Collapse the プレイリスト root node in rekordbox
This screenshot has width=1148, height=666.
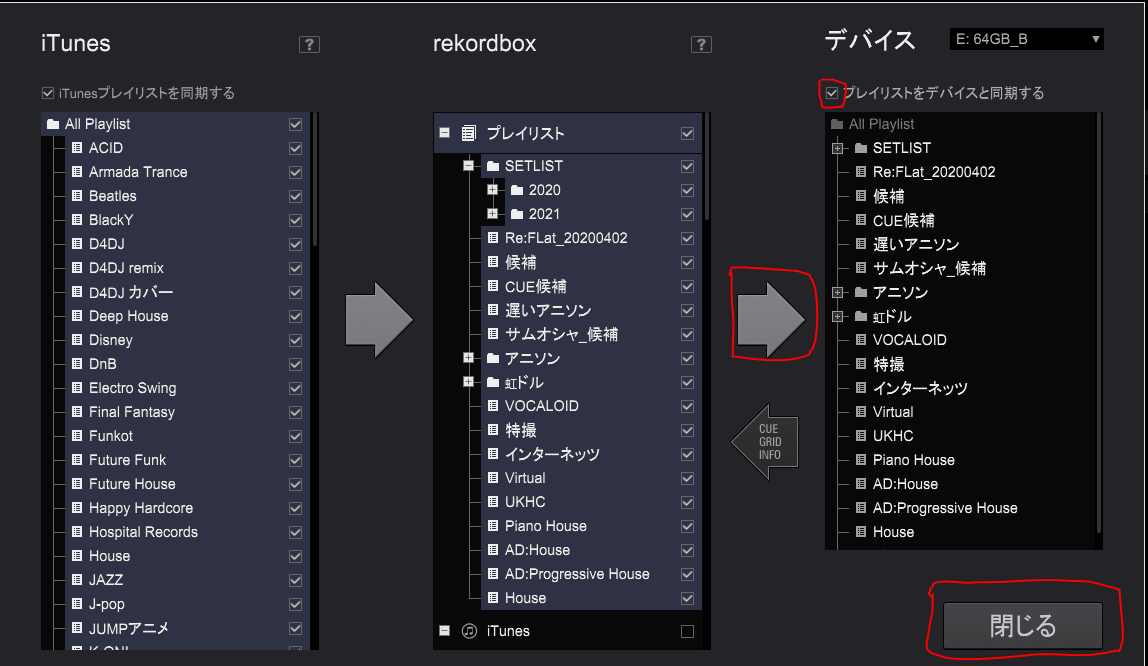(x=444, y=133)
